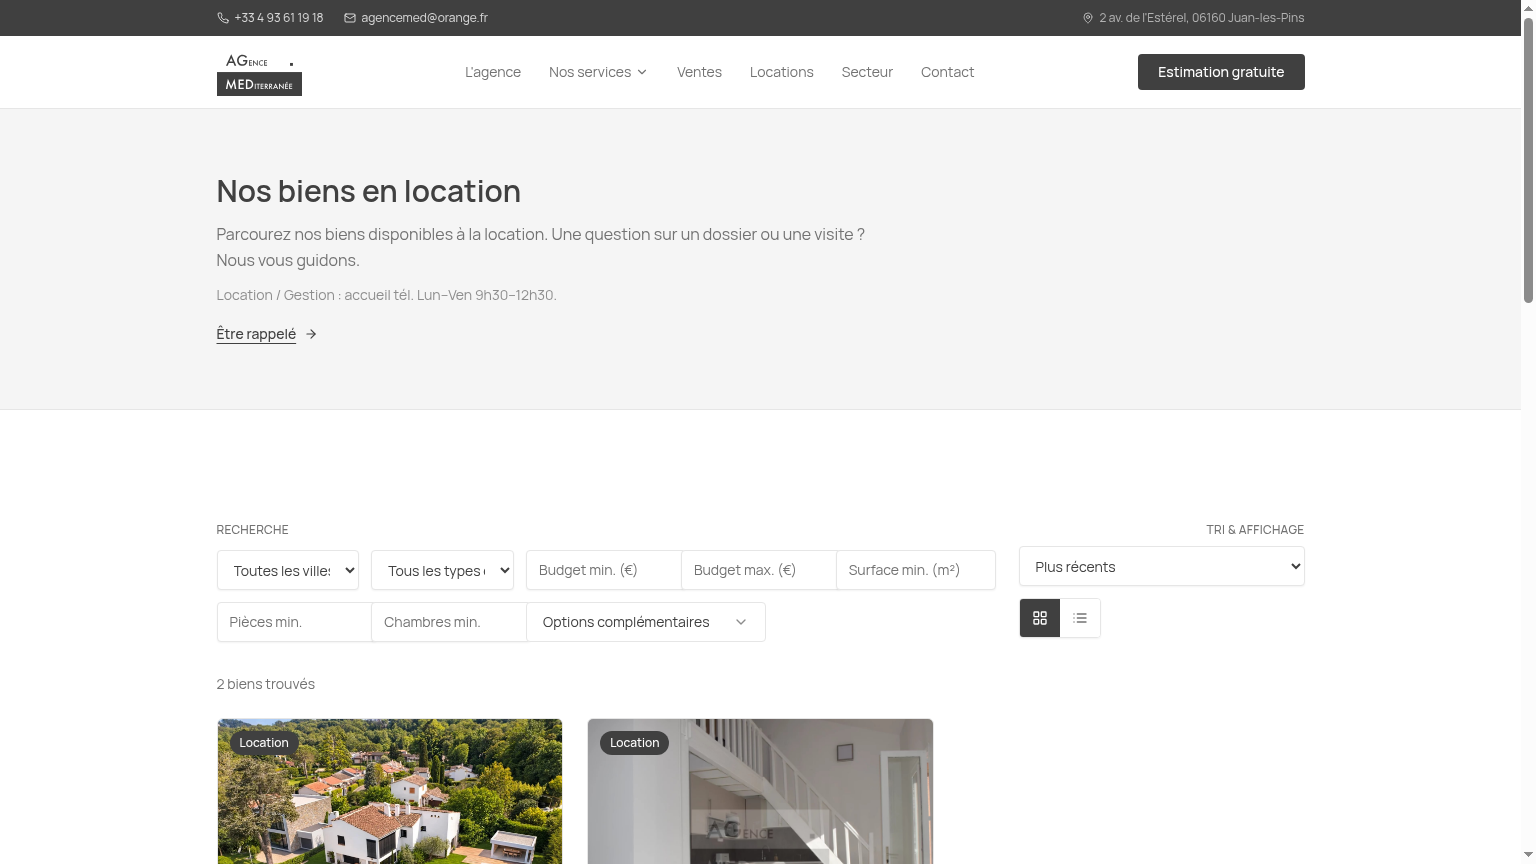Image resolution: width=1536 pixels, height=864 pixels.
Task: Focus the Chambres min. field
Action: (x=449, y=622)
